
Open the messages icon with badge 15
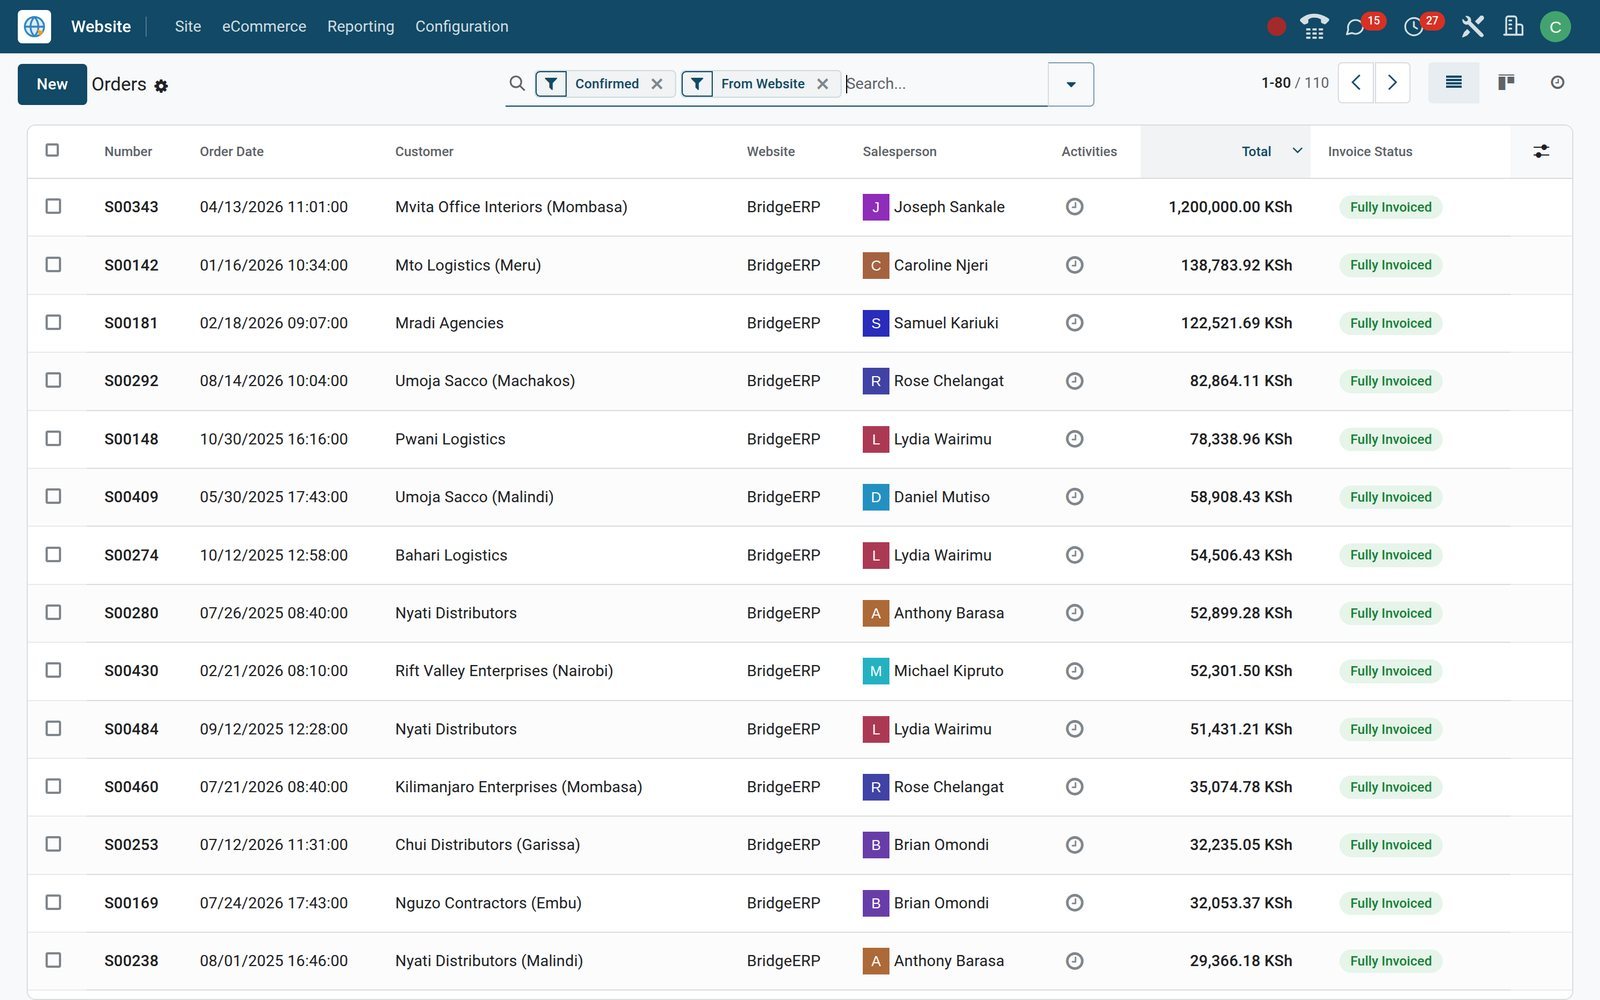coord(1355,27)
